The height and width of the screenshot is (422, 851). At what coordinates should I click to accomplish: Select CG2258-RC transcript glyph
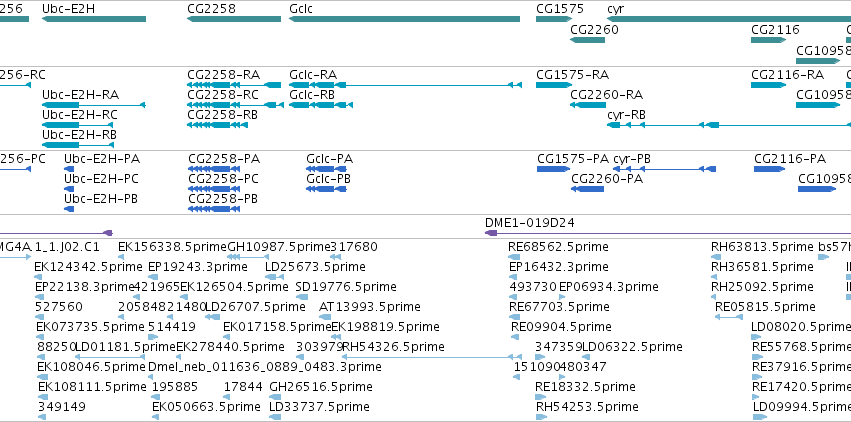tap(235, 105)
